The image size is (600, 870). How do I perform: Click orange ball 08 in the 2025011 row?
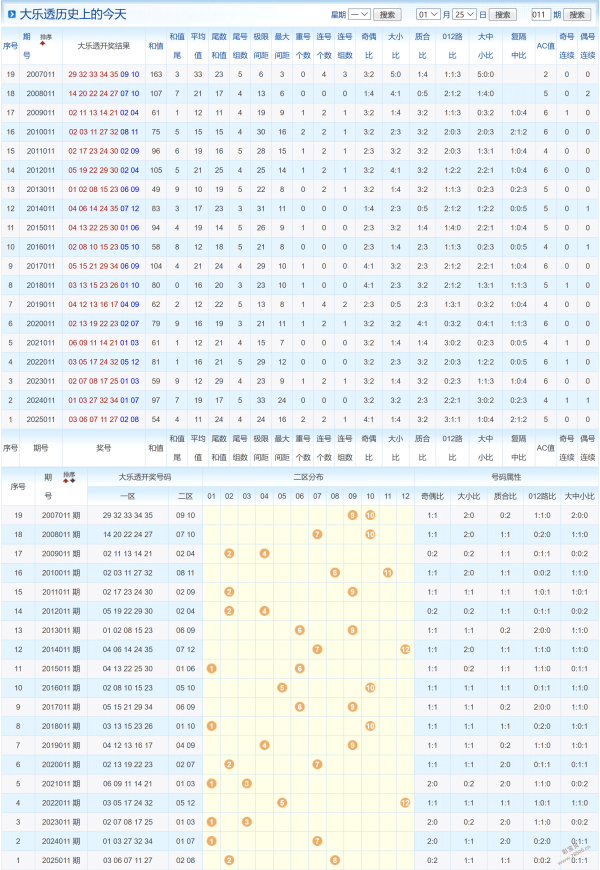(335, 860)
